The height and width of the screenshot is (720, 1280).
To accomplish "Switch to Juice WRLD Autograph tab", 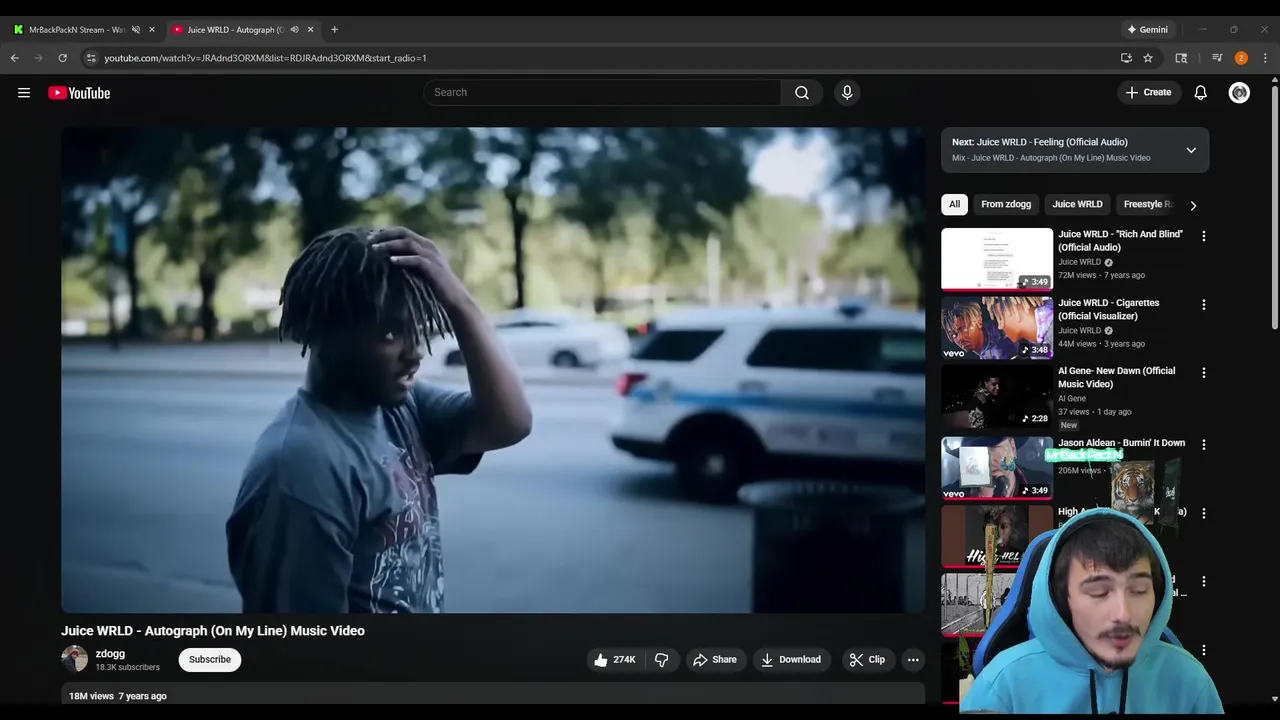I will pos(235,30).
